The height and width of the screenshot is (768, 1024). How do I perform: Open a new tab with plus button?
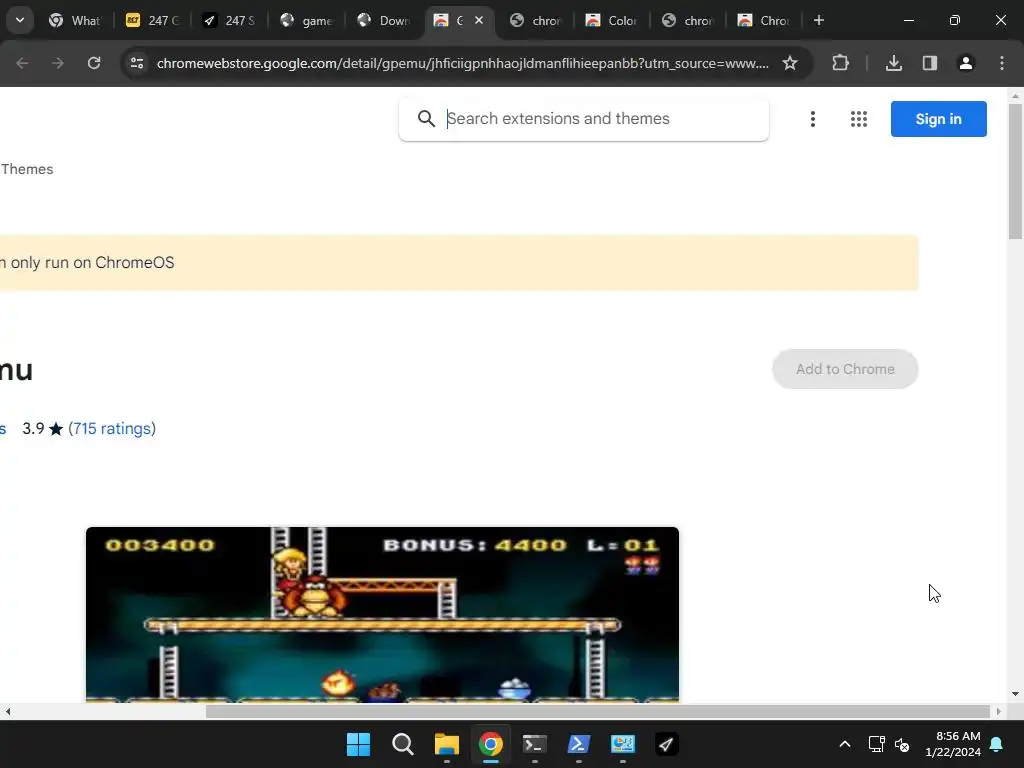click(818, 20)
